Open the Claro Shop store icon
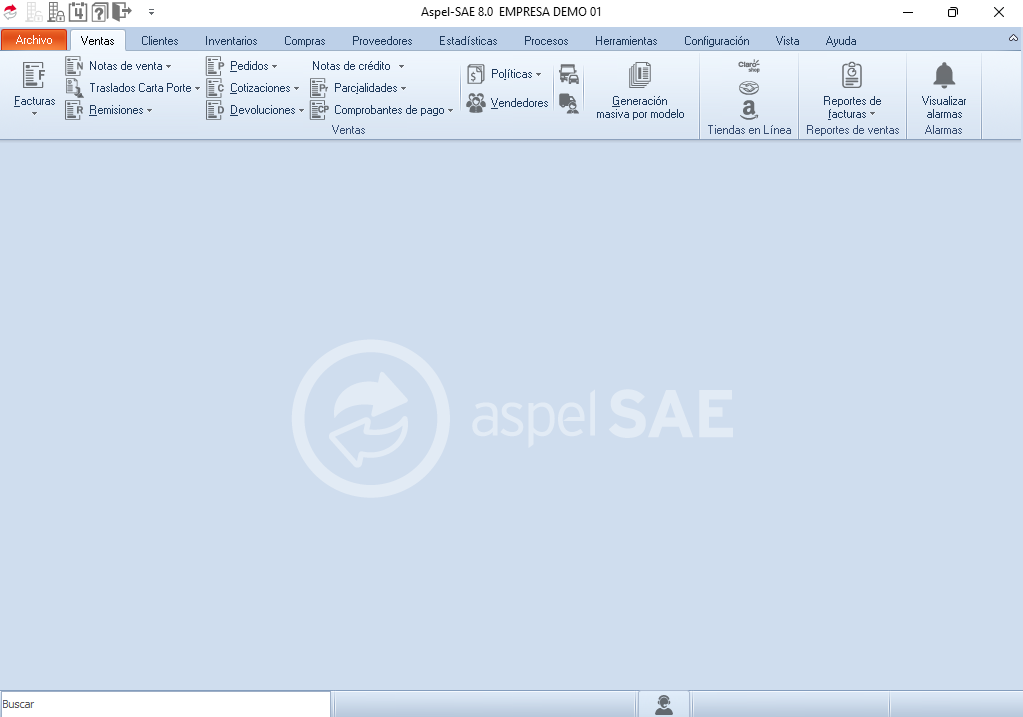 click(749, 66)
